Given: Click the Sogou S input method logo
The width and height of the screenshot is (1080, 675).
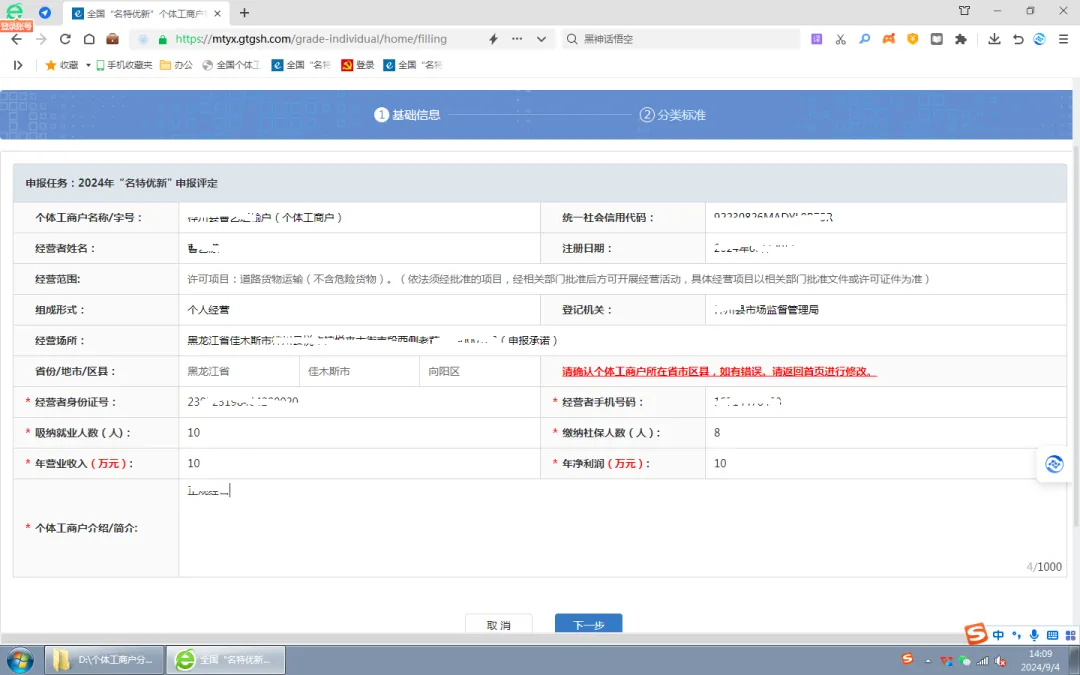Looking at the screenshot, I should pos(975,634).
